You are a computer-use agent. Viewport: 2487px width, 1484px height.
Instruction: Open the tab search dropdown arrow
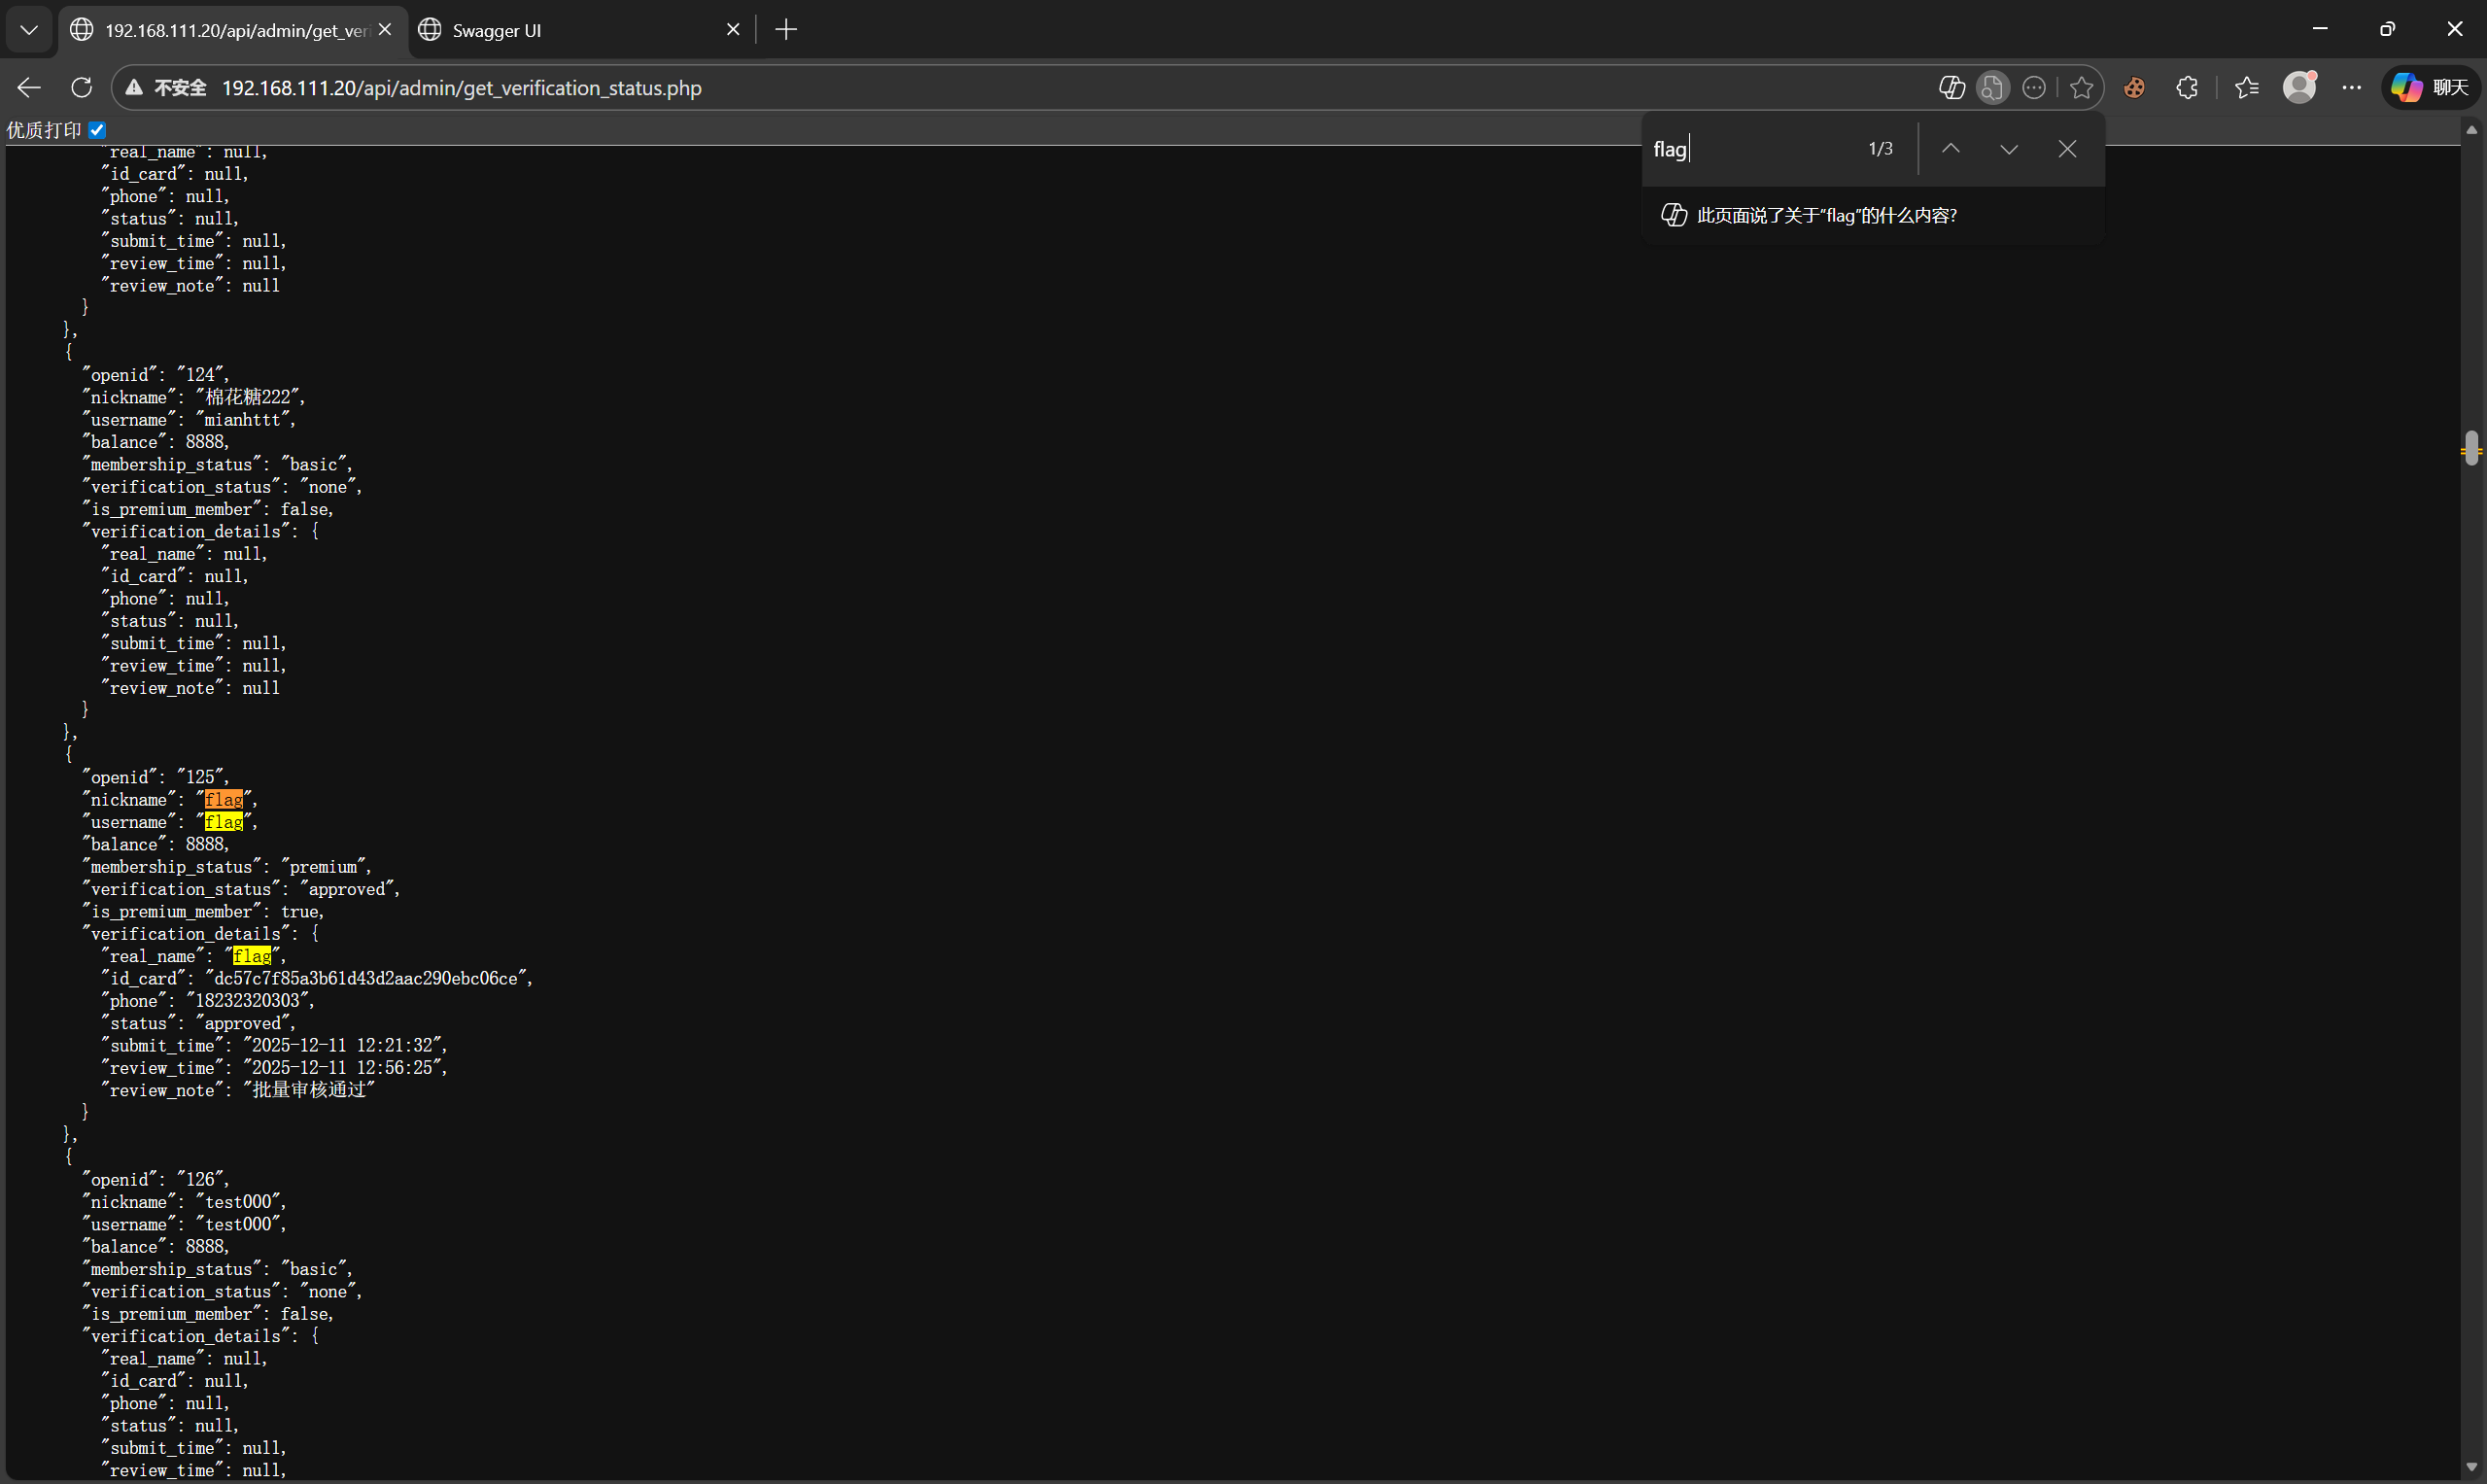tap(29, 30)
